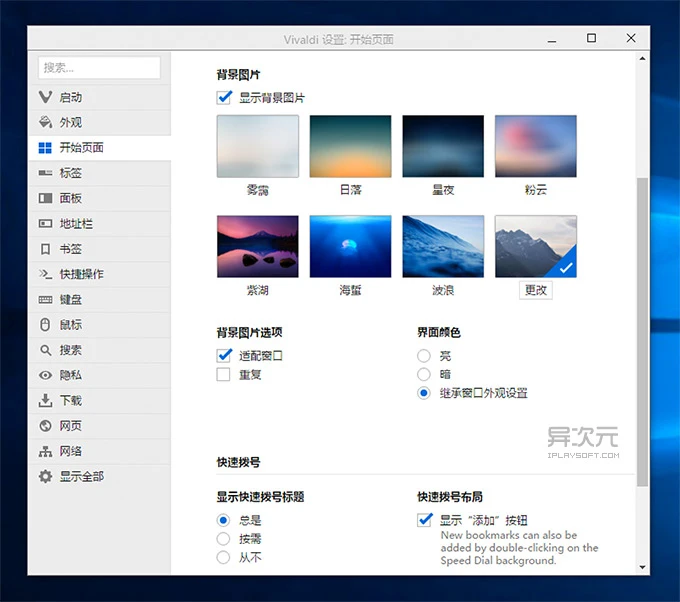The width and height of the screenshot is (680, 602).
Task: Close the Vivaldi settings window
Action: (631, 38)
